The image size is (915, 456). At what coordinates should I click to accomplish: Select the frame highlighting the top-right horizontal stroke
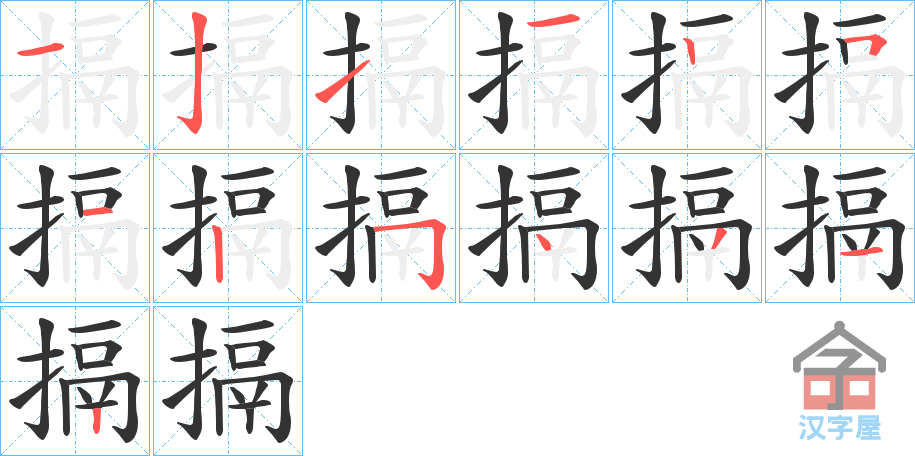tap(534, 75)
